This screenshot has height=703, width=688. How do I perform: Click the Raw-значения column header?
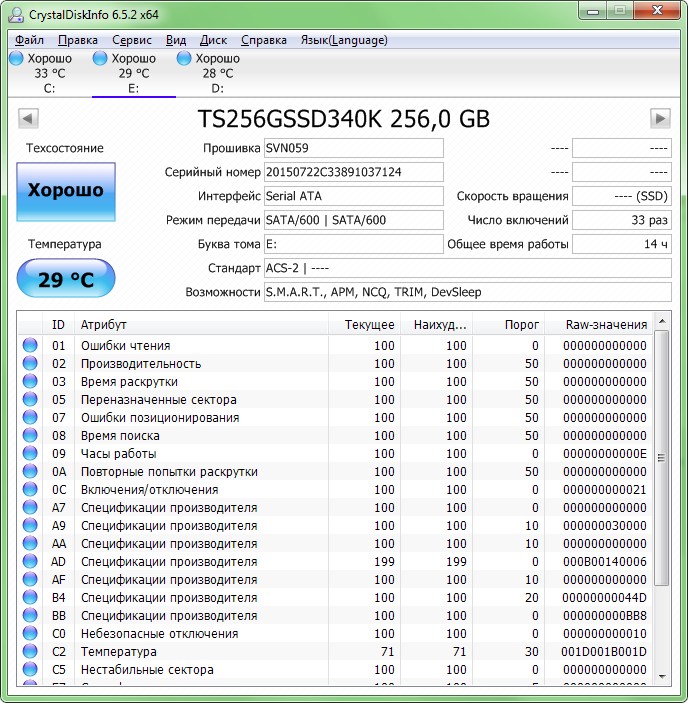click(598, 325)
